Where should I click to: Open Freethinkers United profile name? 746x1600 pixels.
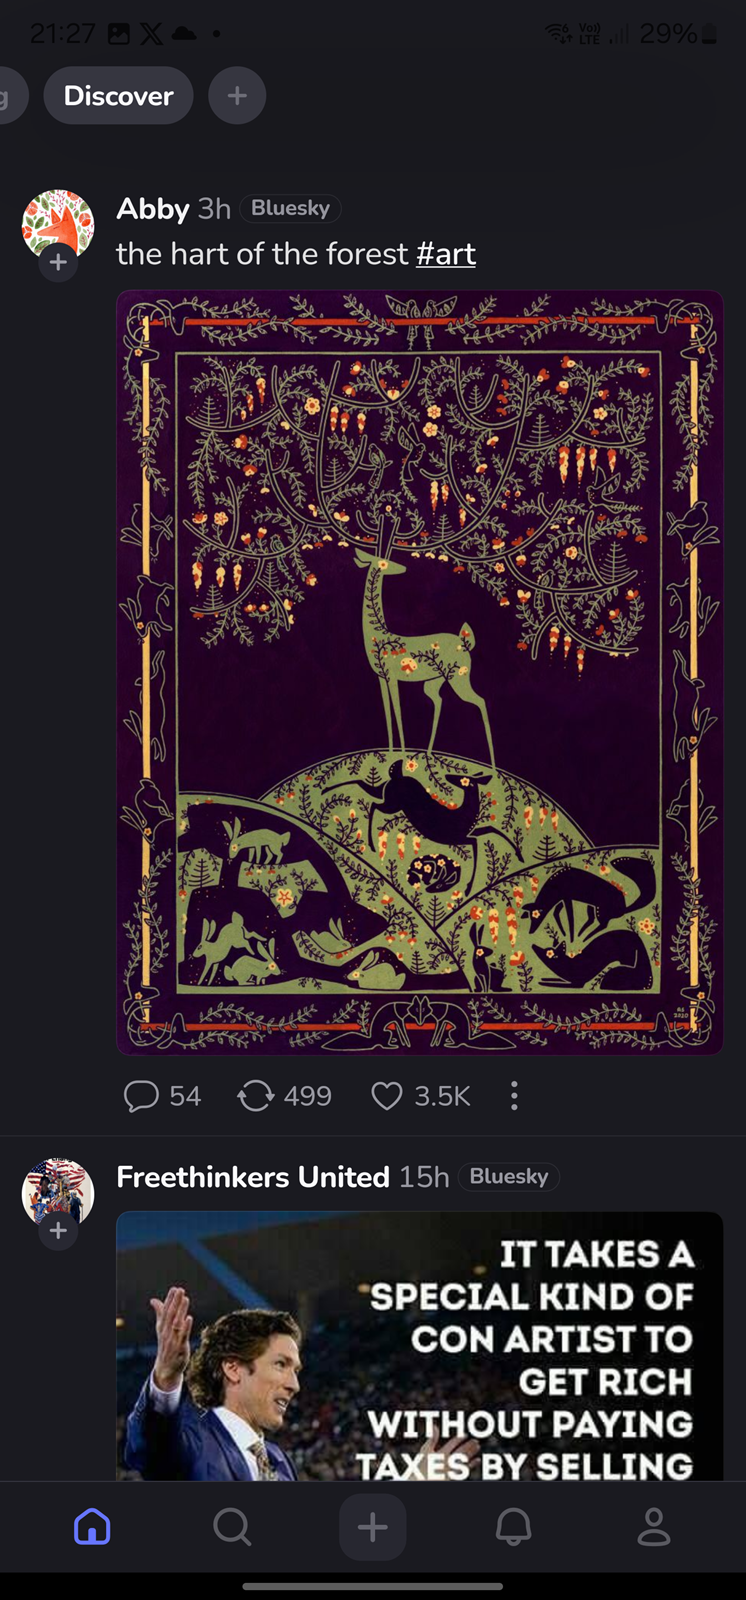click(x=253, y=1177)
